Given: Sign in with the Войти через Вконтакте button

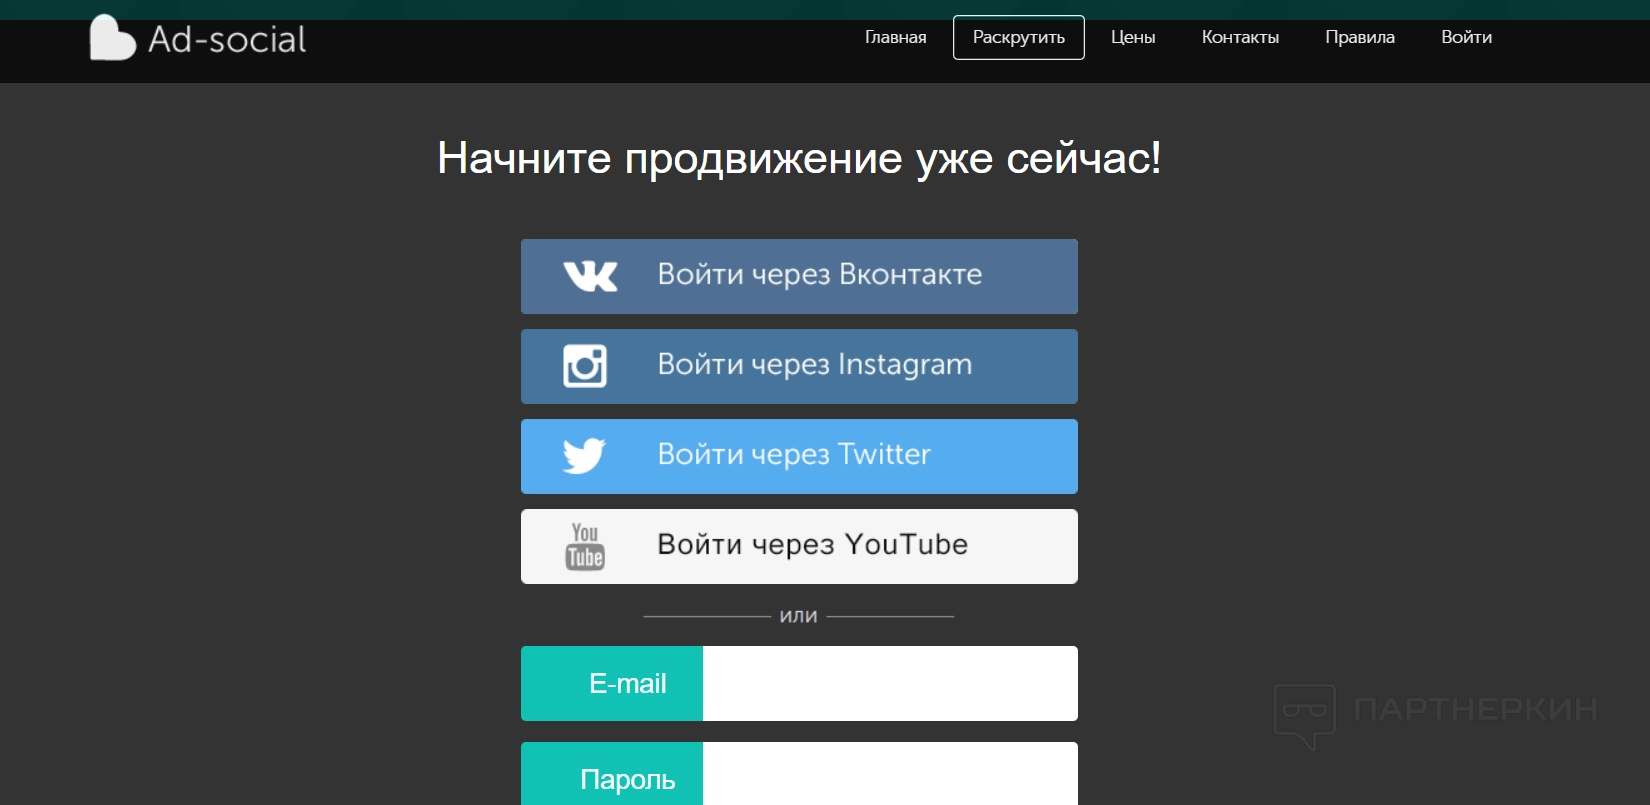Looking at the screenshot, I should (x=799, y=276).
